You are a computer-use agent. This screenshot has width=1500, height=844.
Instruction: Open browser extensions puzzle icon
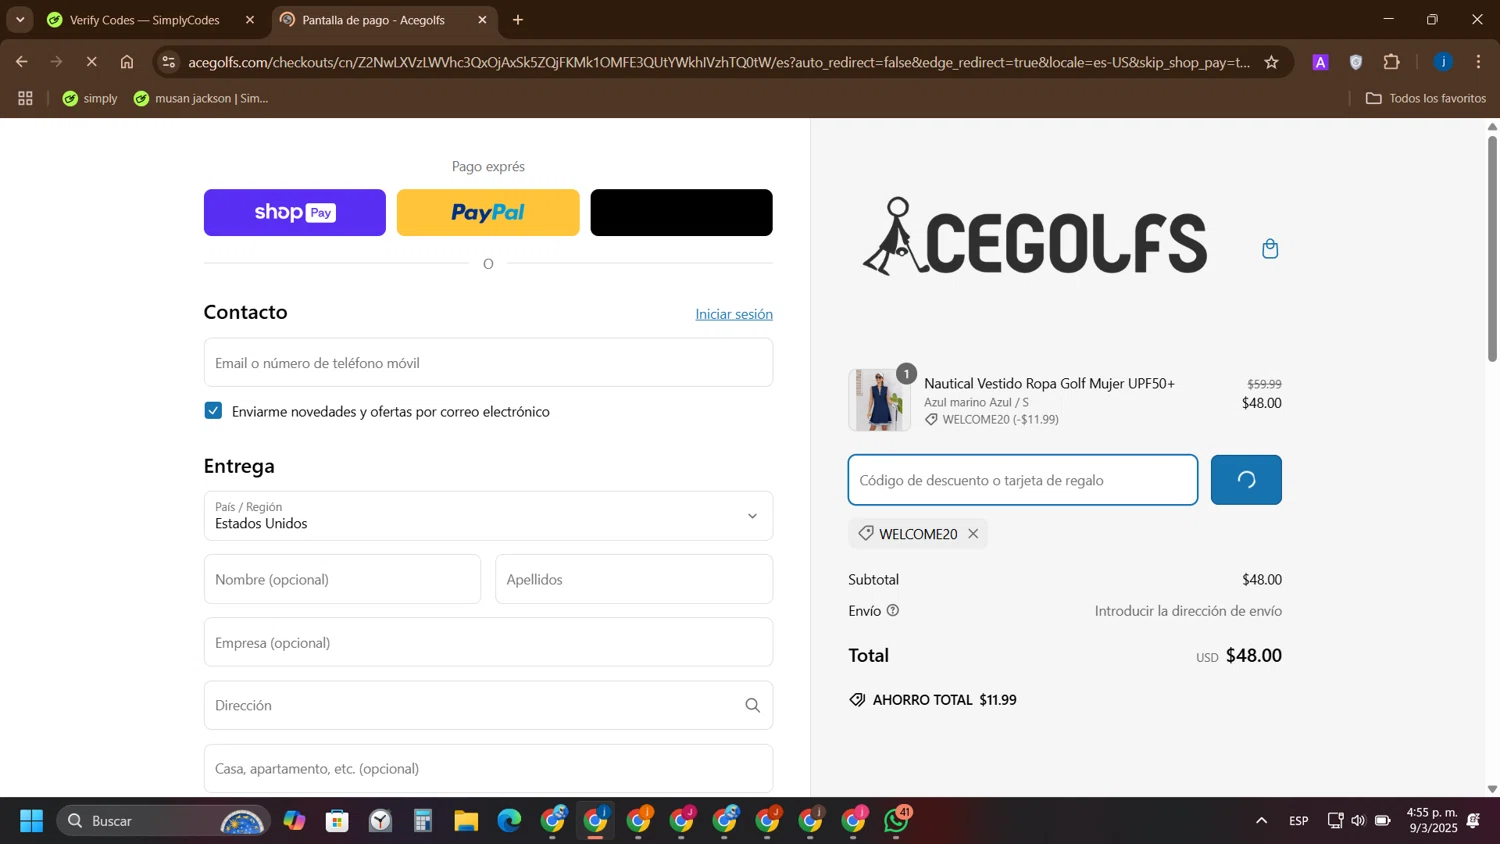1391,62
